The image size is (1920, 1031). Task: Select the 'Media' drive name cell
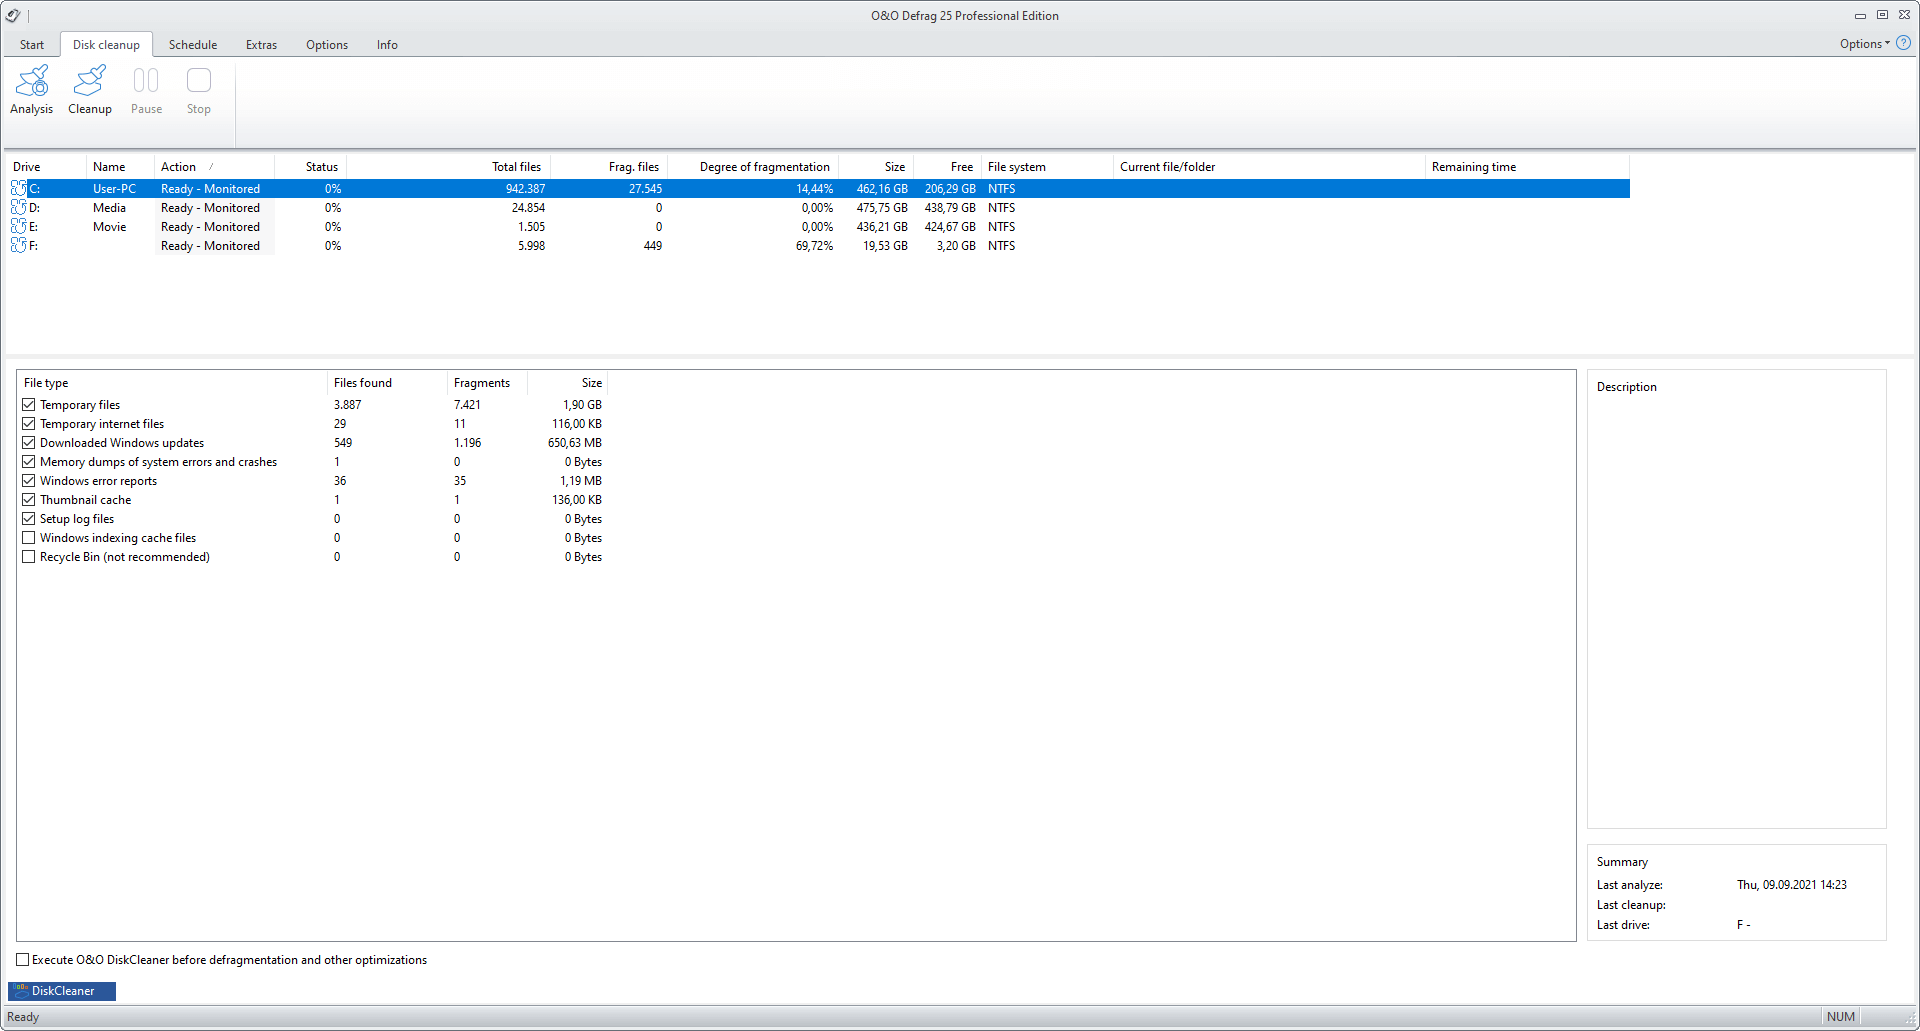pyautogui.click(x=109, y=207)
